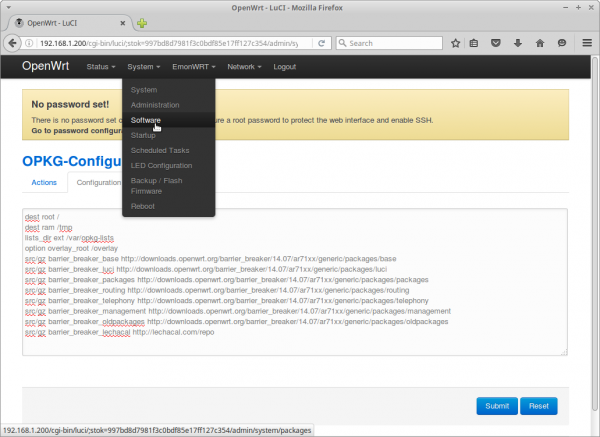Show bookmarks list icon
The image size is (600, 437).
tap(474, 43)
